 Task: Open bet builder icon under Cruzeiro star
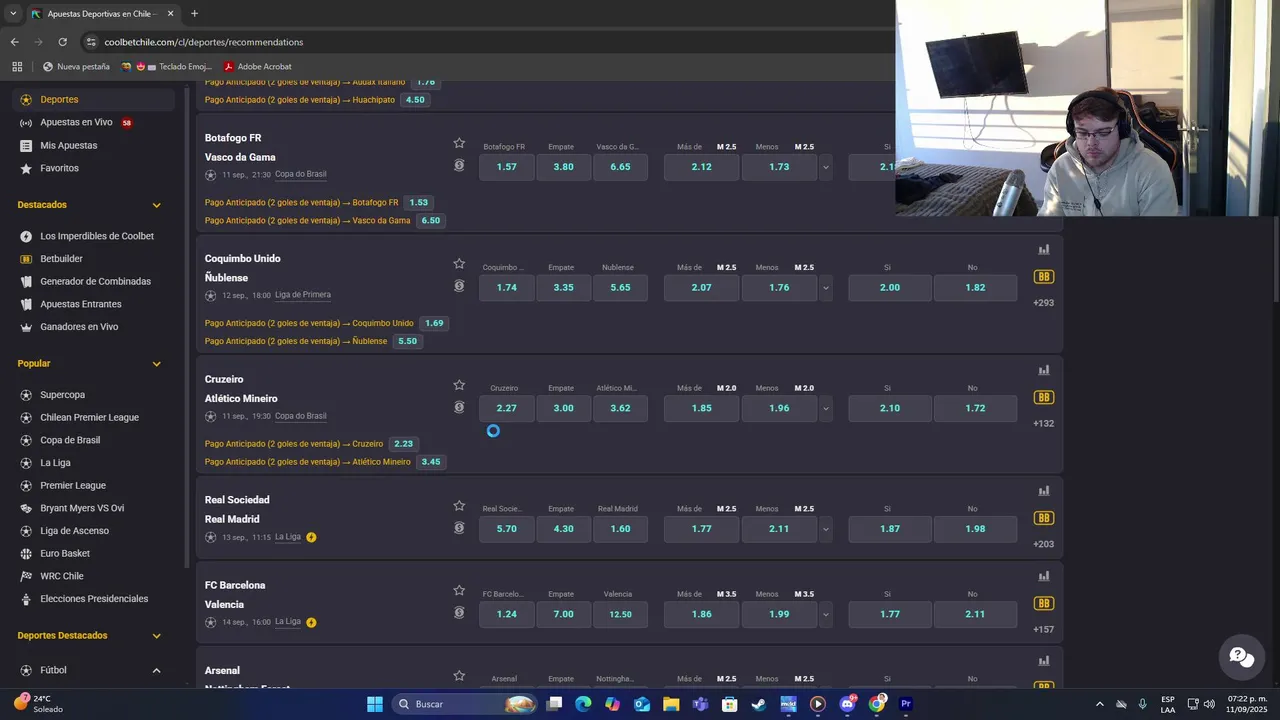pos(459,407)
